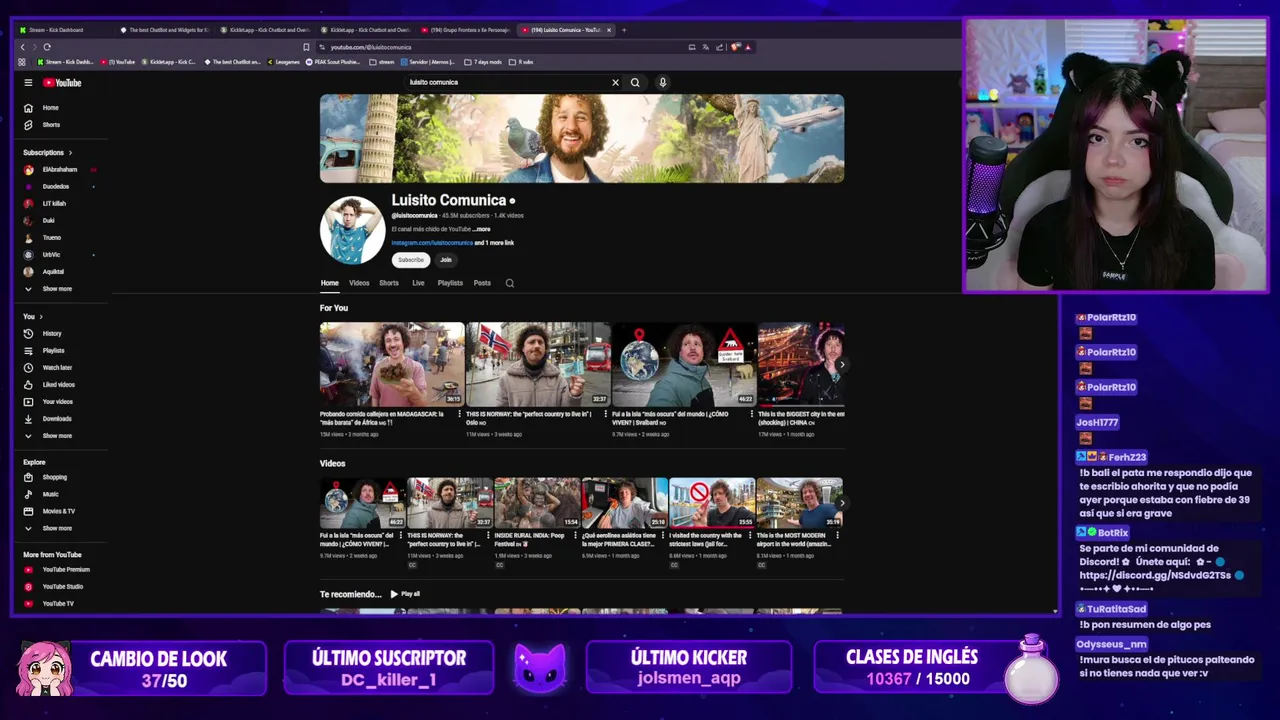Switch to the channel Posts tab
The height and width of the screenshot is (720, 1280).
(x=482, y=283)
